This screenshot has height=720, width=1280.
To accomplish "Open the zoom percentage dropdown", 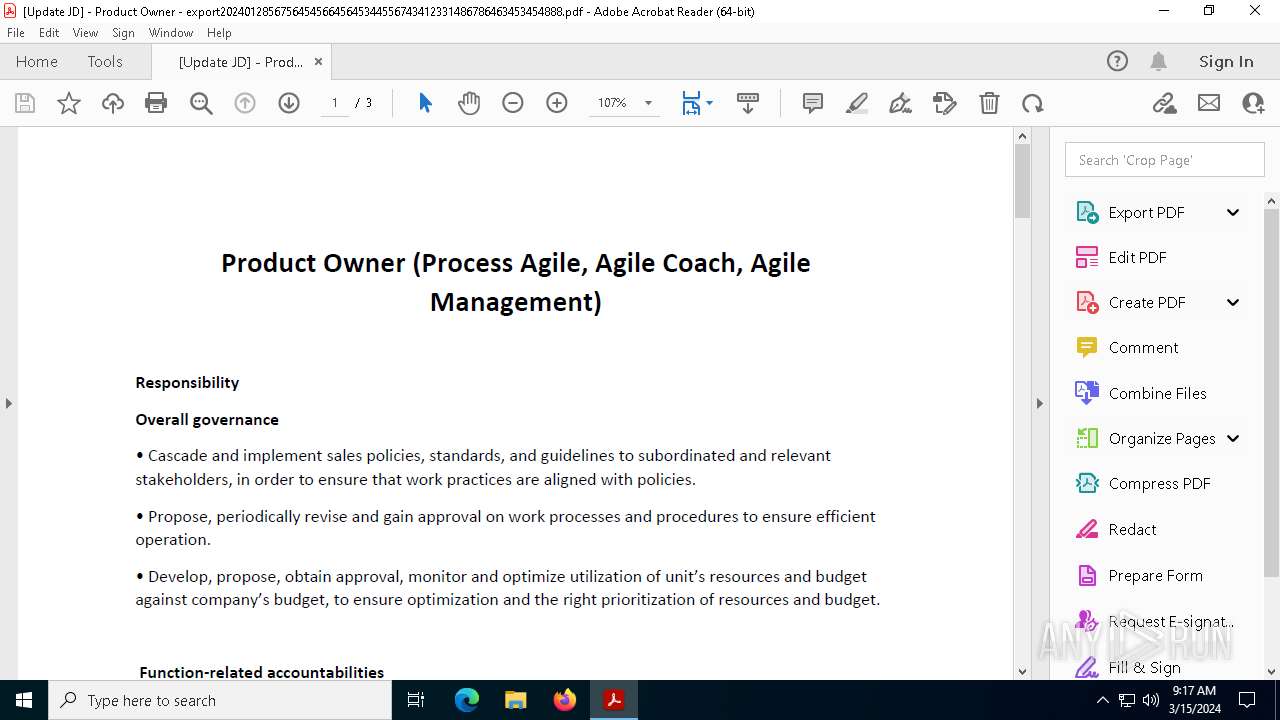I will point(648,103).
